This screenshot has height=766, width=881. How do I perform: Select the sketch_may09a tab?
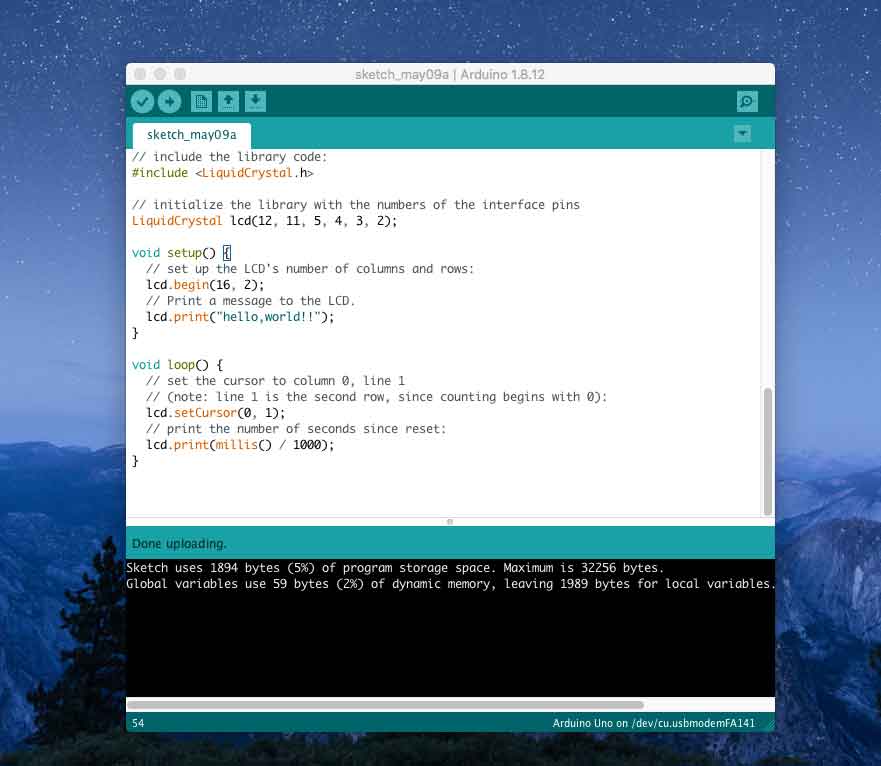click(x=192, y=135)
